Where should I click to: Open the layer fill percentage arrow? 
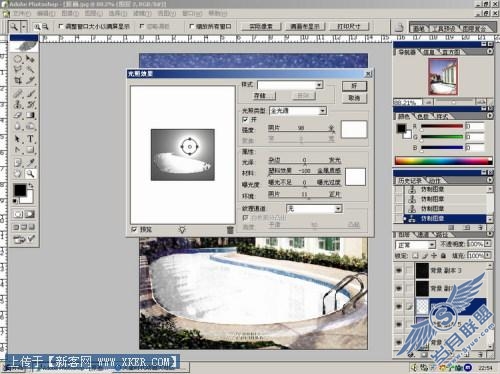click(x=487, y=255)
